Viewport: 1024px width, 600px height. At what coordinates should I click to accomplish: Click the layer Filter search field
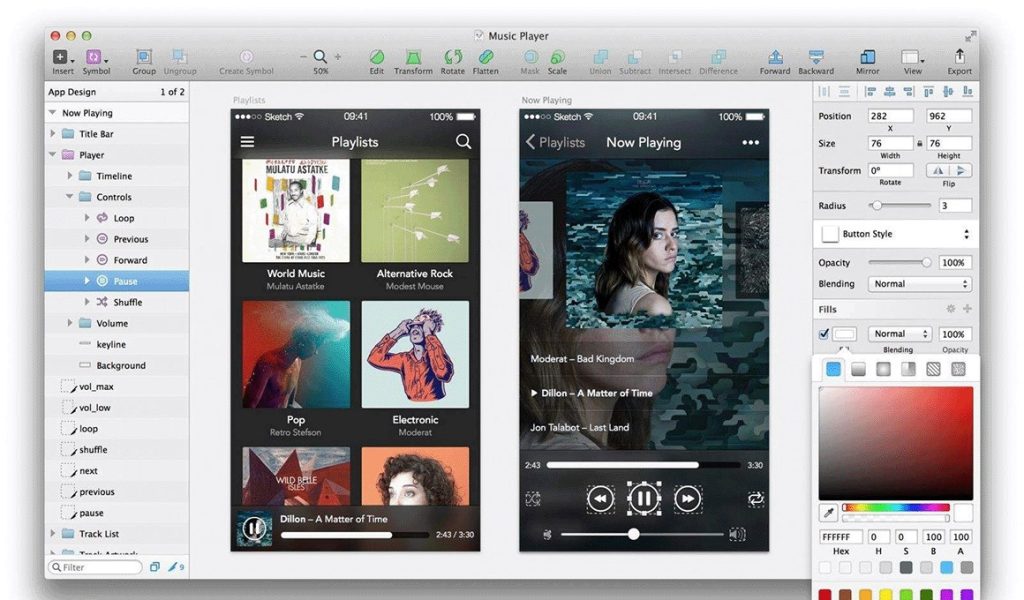(95, 567)
